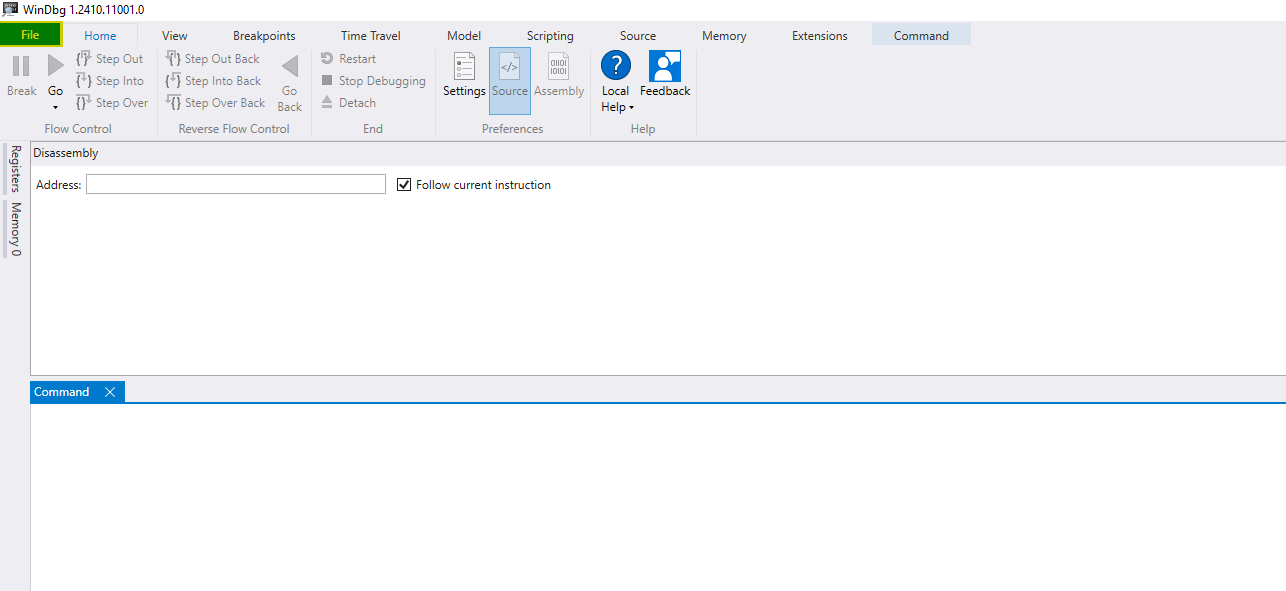1286x591 pixels.
Task: Click Step Out Back
Action: (213, 59)
